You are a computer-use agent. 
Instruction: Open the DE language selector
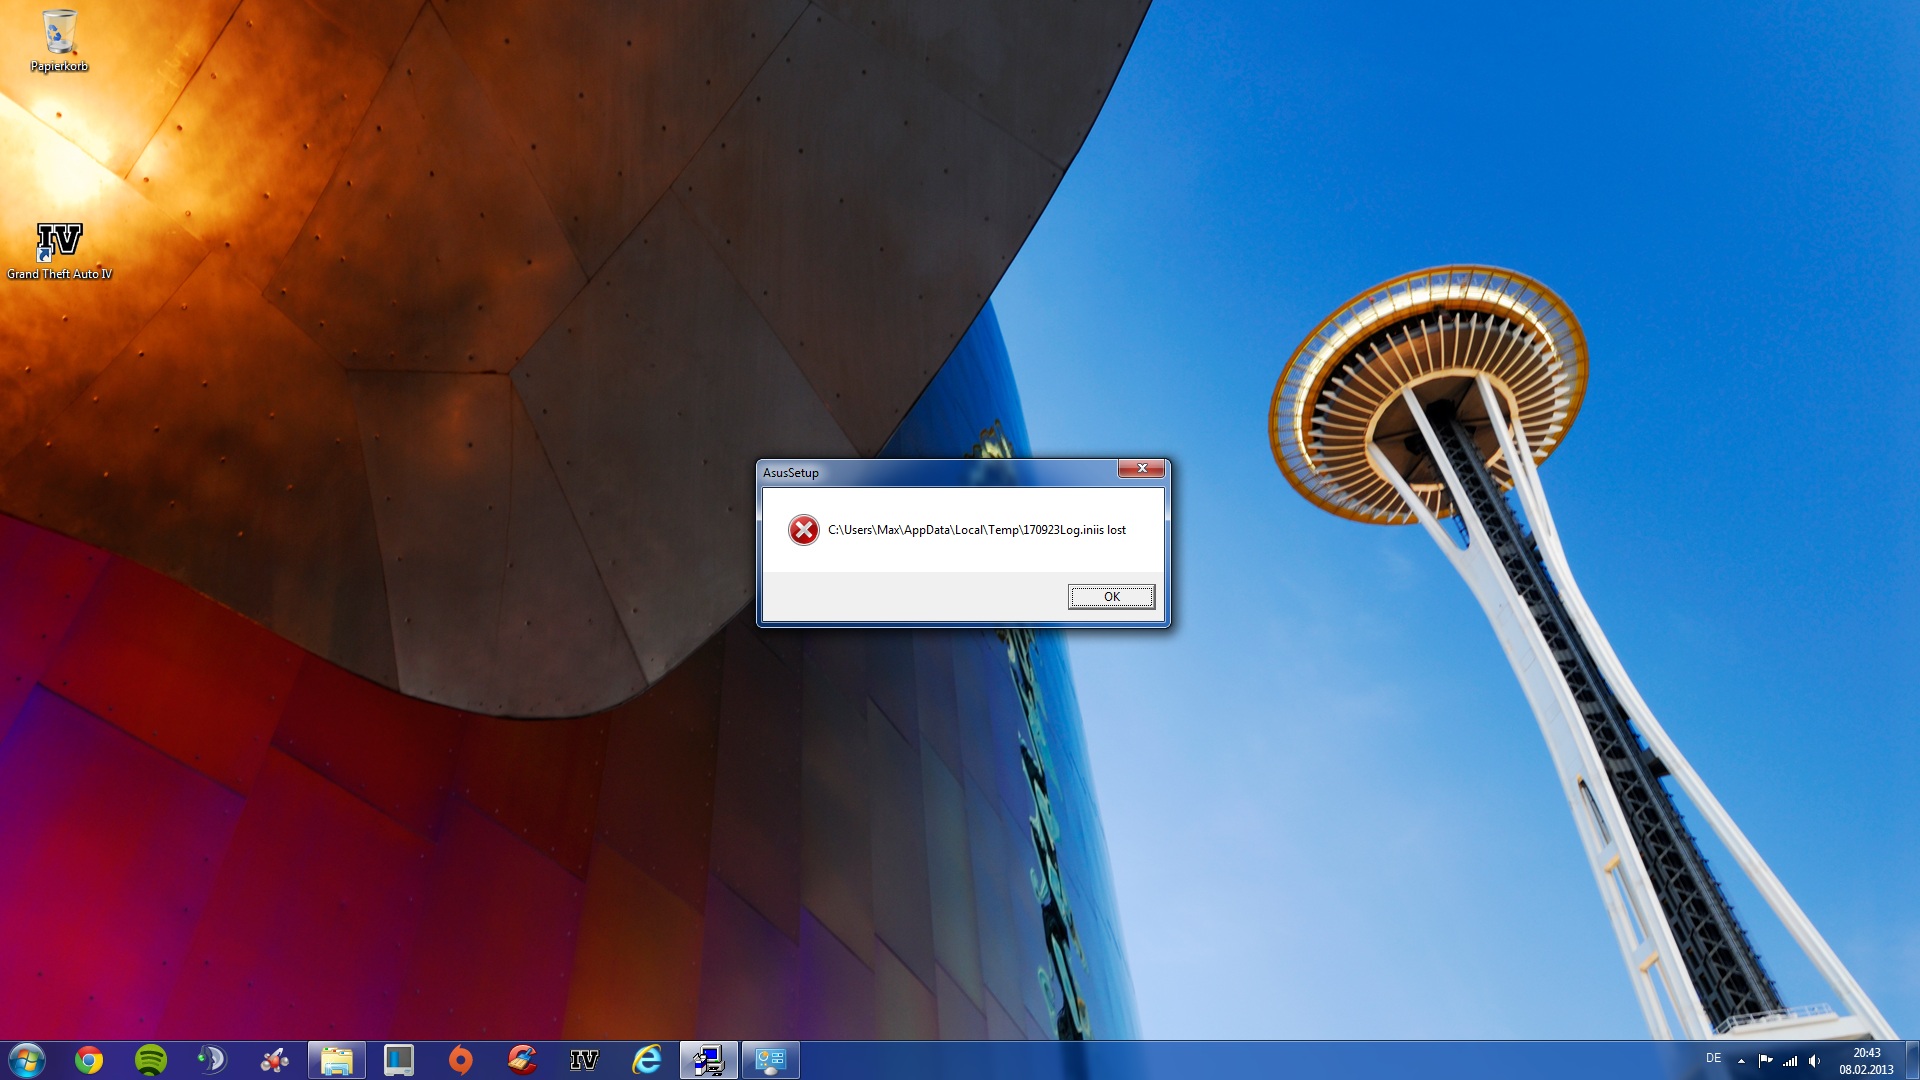click(1713, 1058)
